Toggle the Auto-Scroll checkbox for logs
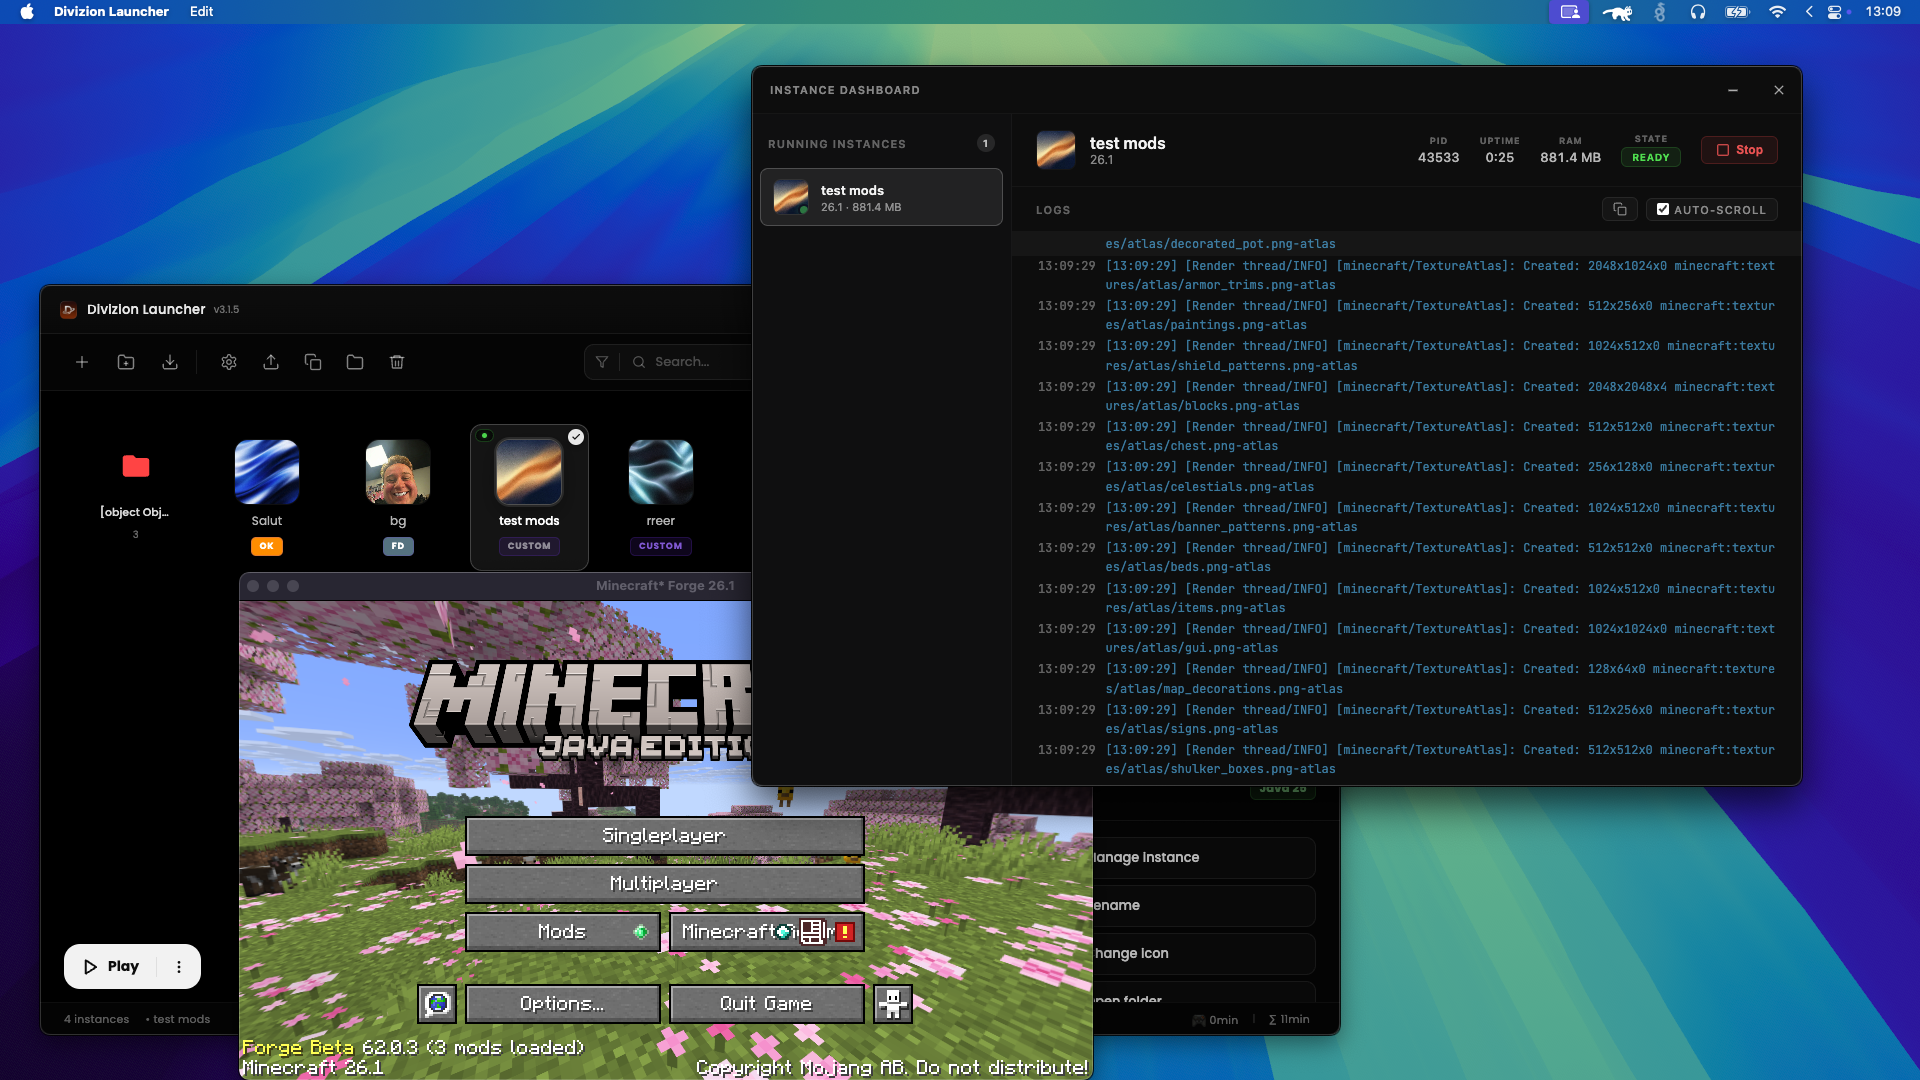1920x1080 pixels. (x=1663, y=209)
